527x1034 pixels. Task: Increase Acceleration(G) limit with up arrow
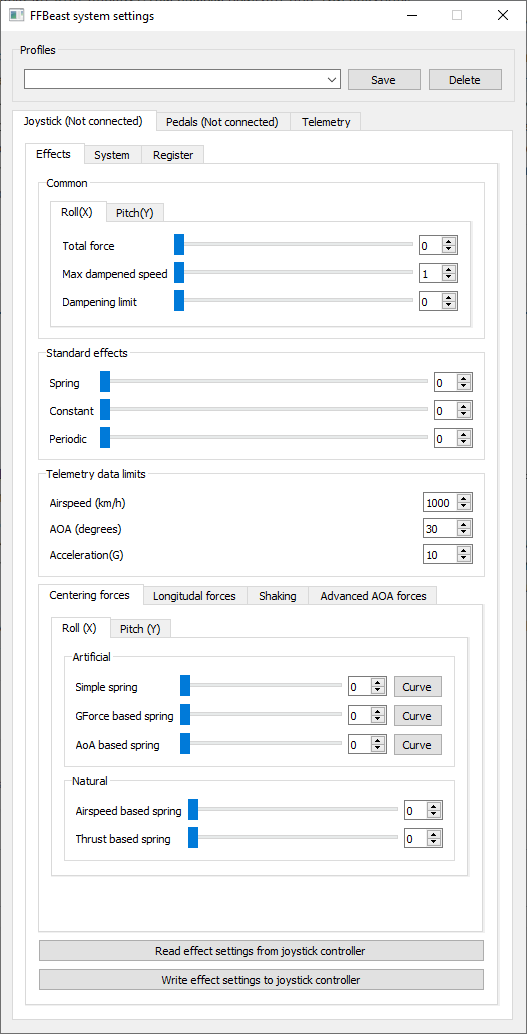pyautogui.click(x=464, y=551)
